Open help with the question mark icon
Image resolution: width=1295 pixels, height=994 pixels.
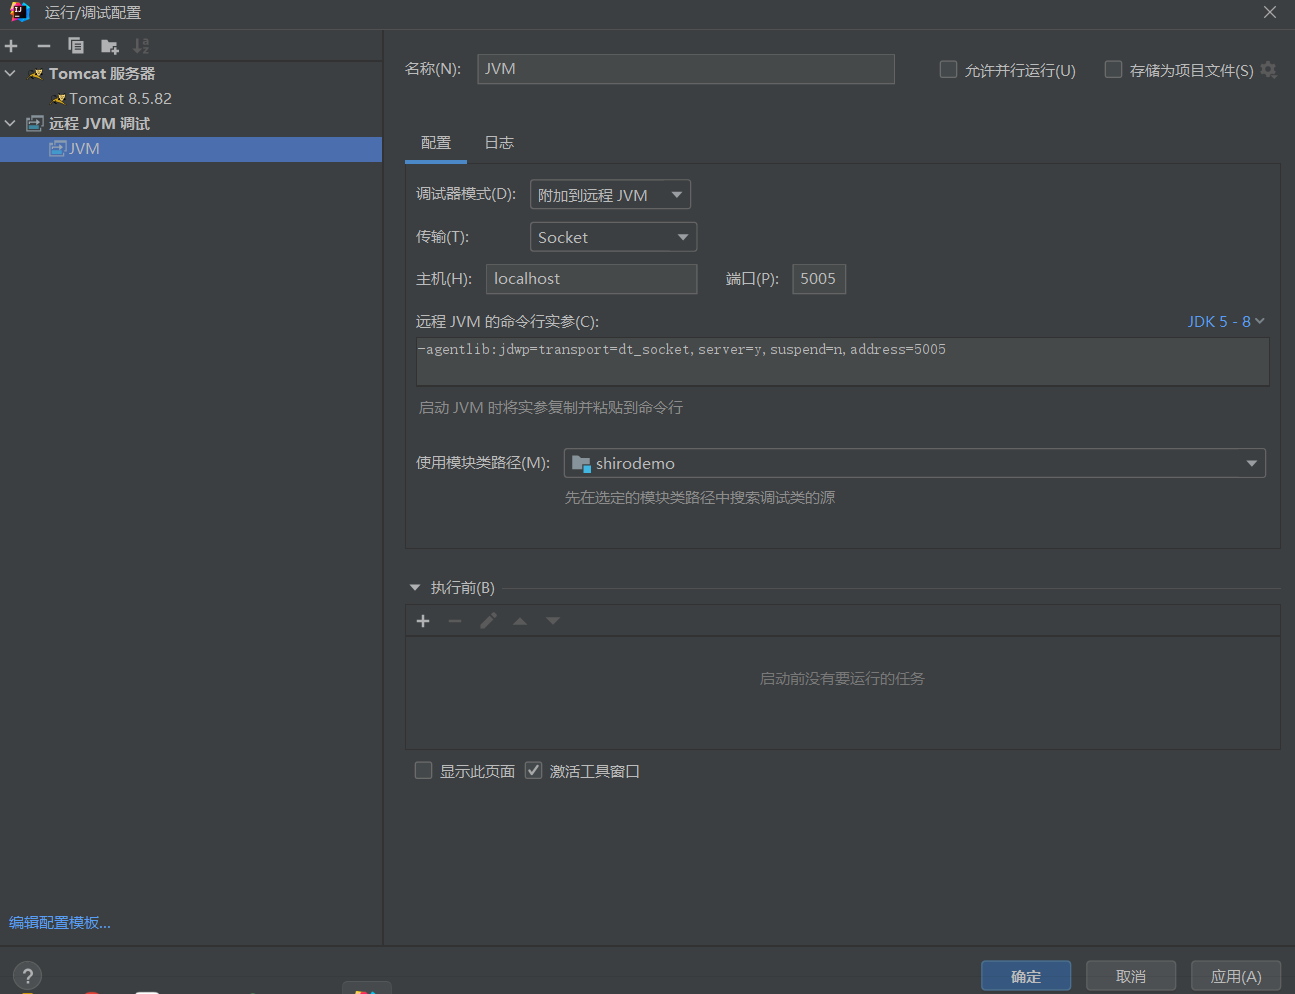click(27, 976)
